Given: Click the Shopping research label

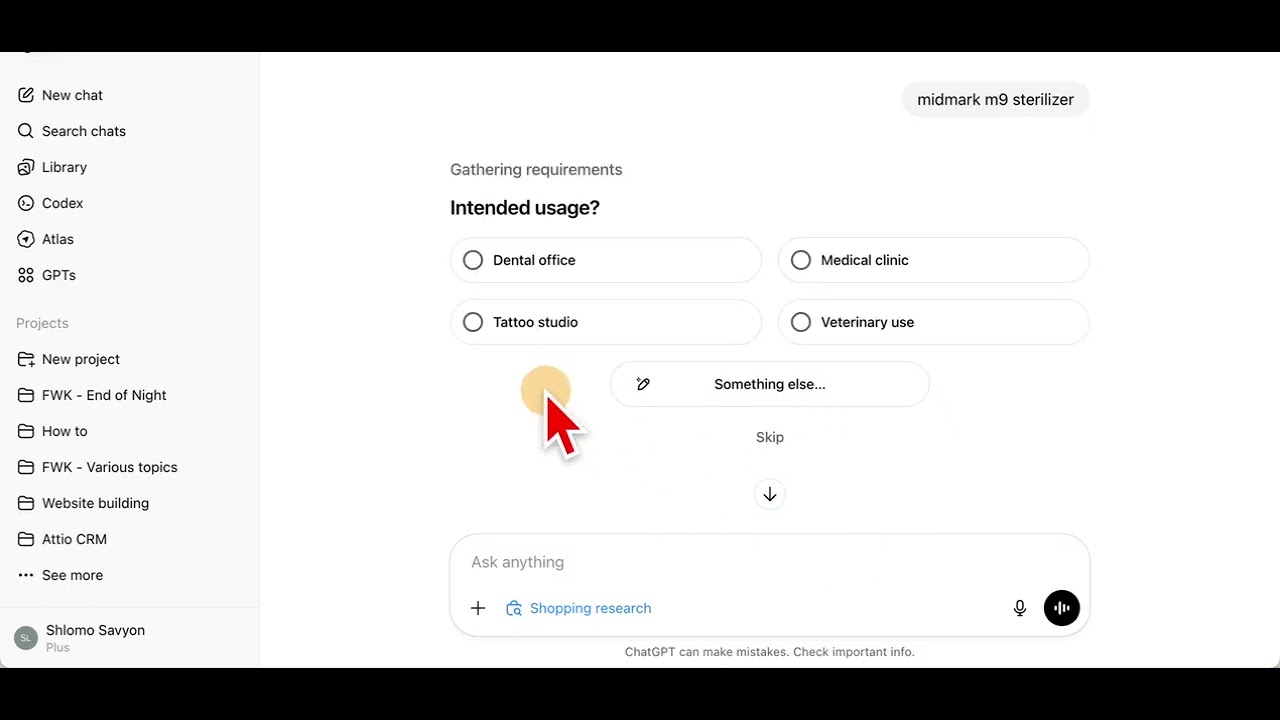Looking at the screenshot, I should 590,608.
